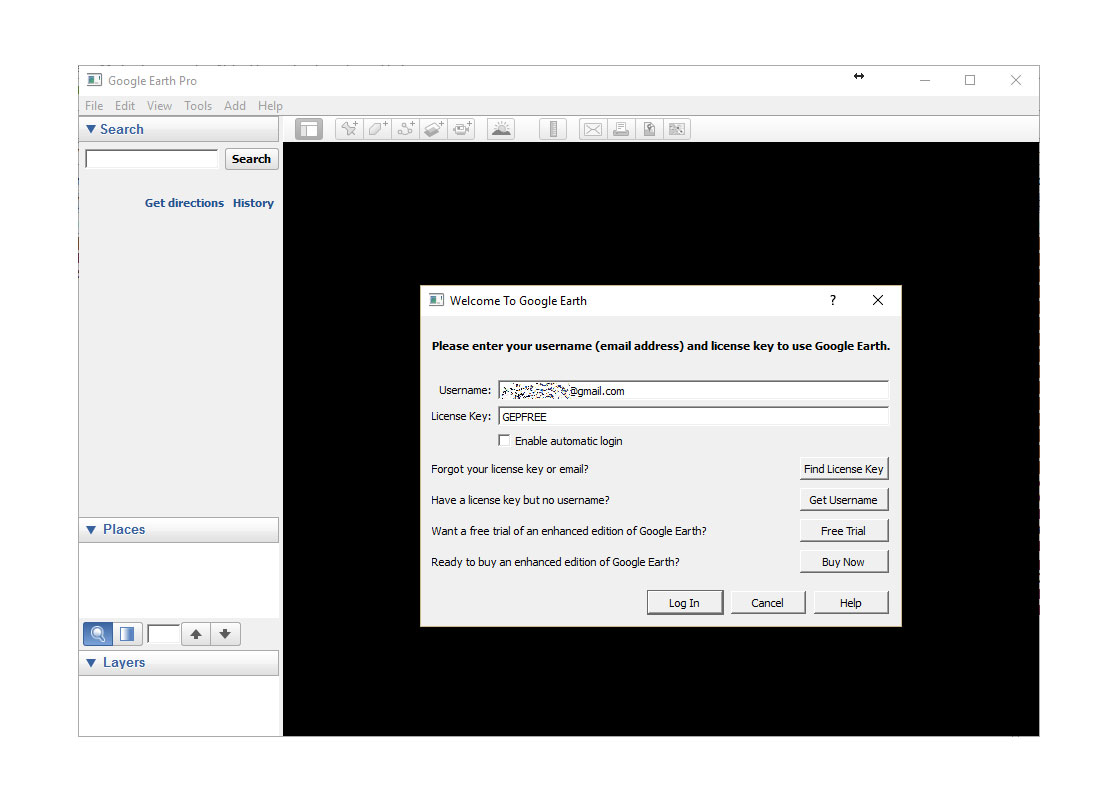Click the Add Image Overlay icon

pos(434,129)
